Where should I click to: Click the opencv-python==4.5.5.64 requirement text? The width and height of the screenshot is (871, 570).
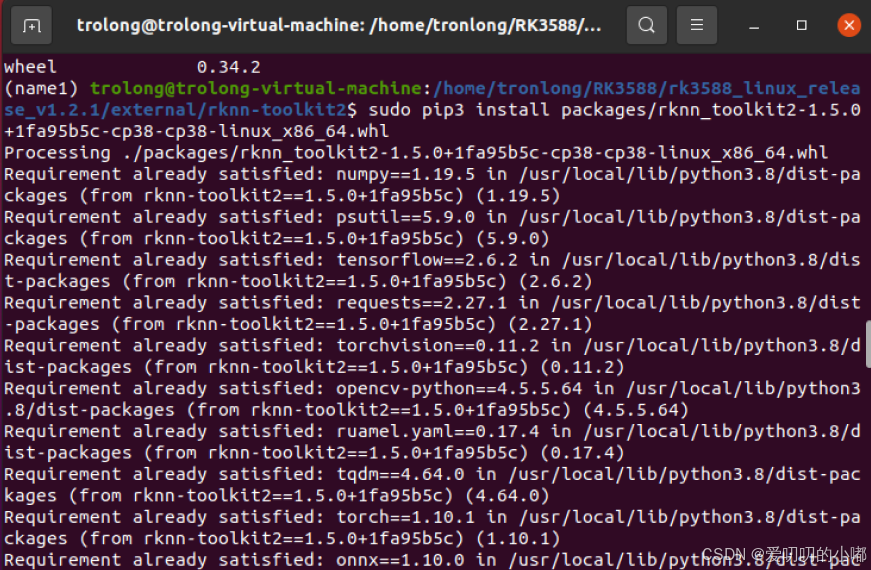(459, 388)
